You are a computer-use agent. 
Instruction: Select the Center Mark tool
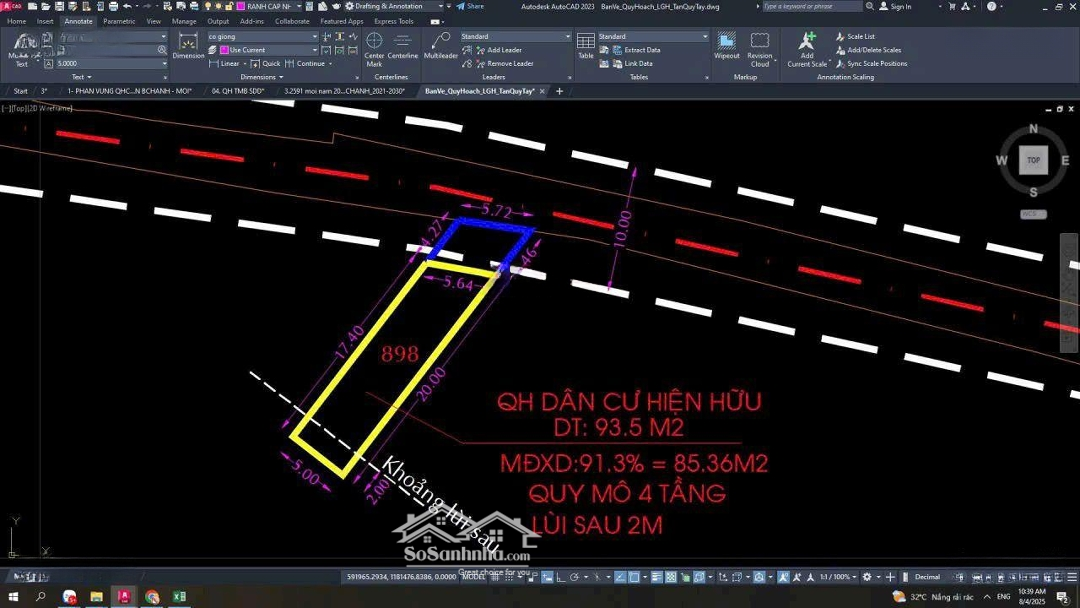pyautogui.click(x=374, y=47)
